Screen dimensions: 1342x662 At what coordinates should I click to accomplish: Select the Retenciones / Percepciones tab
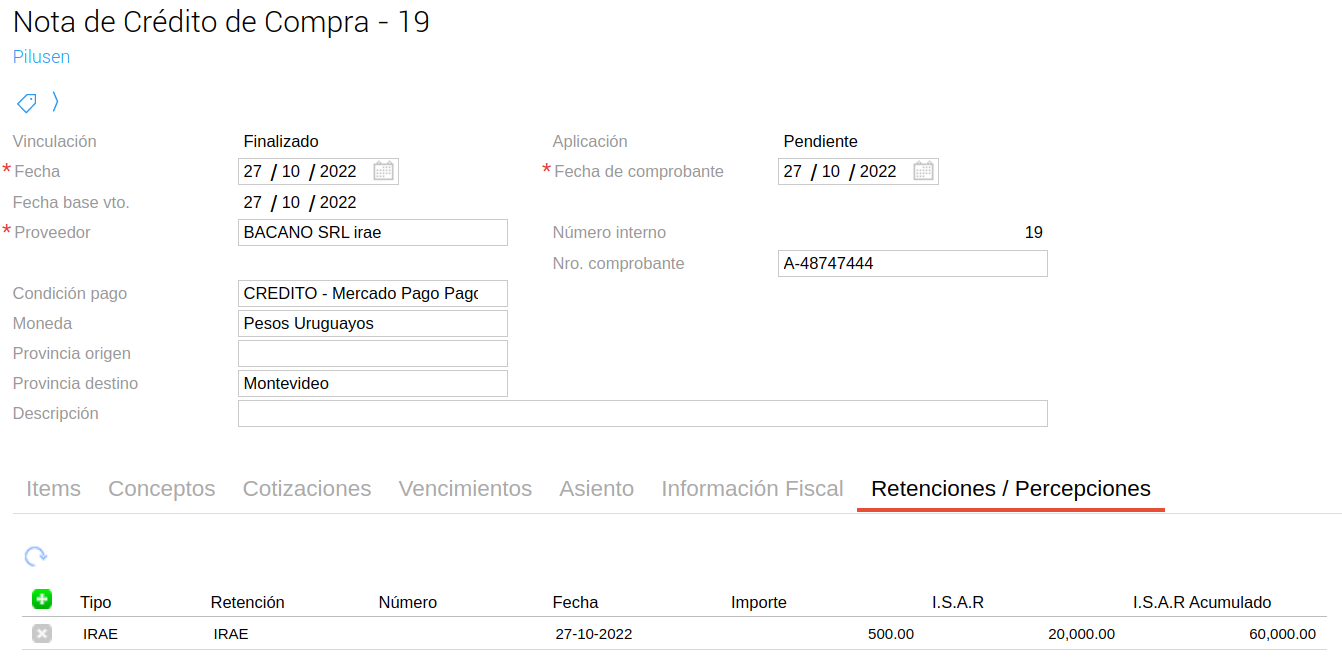tap(1011, 489)
